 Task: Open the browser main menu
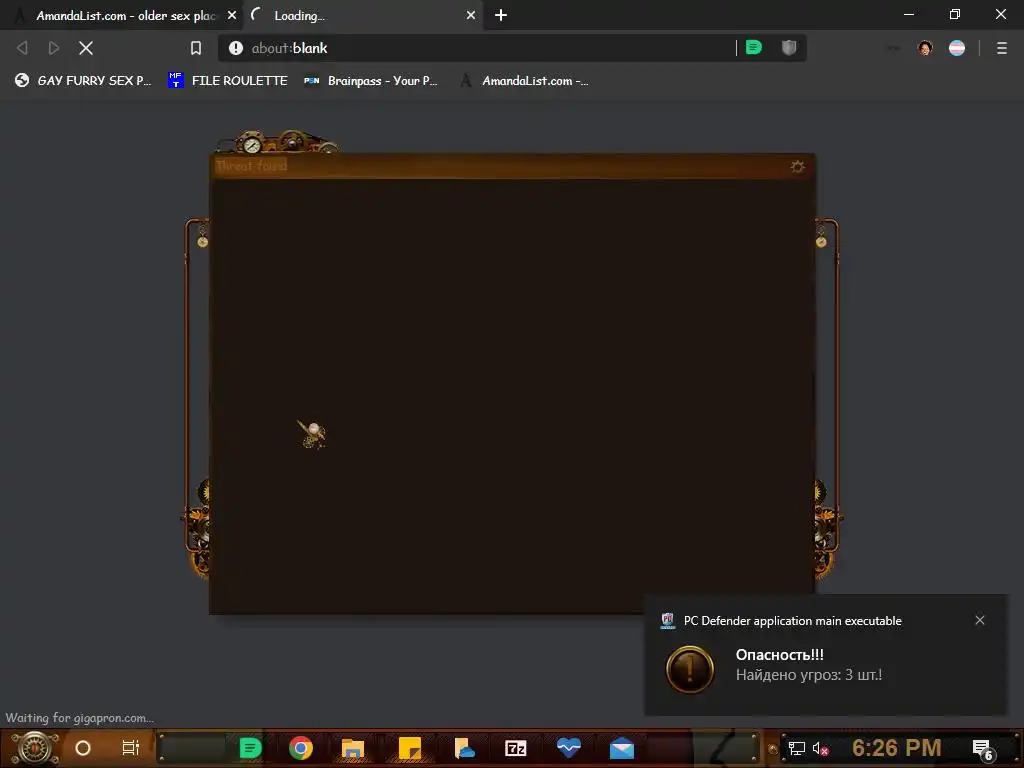tap(1002, 48)
